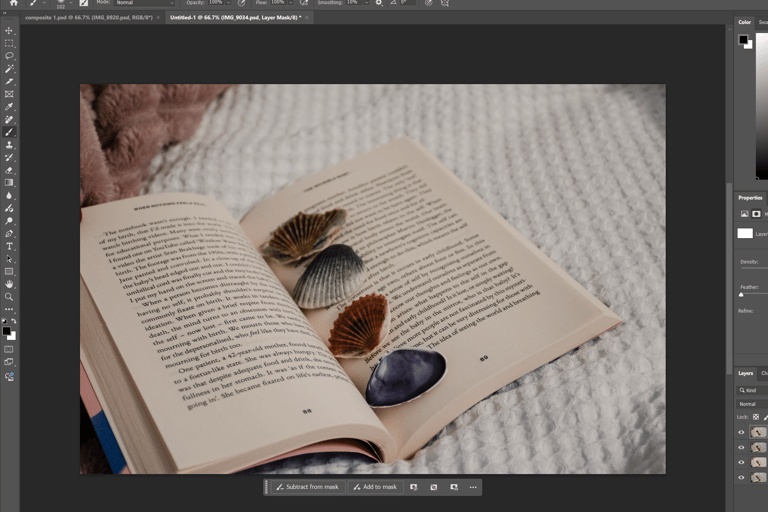Click foreground color swatch in toolbar
This screenshot has width=768, height=512.
click(x=6, y=332)
